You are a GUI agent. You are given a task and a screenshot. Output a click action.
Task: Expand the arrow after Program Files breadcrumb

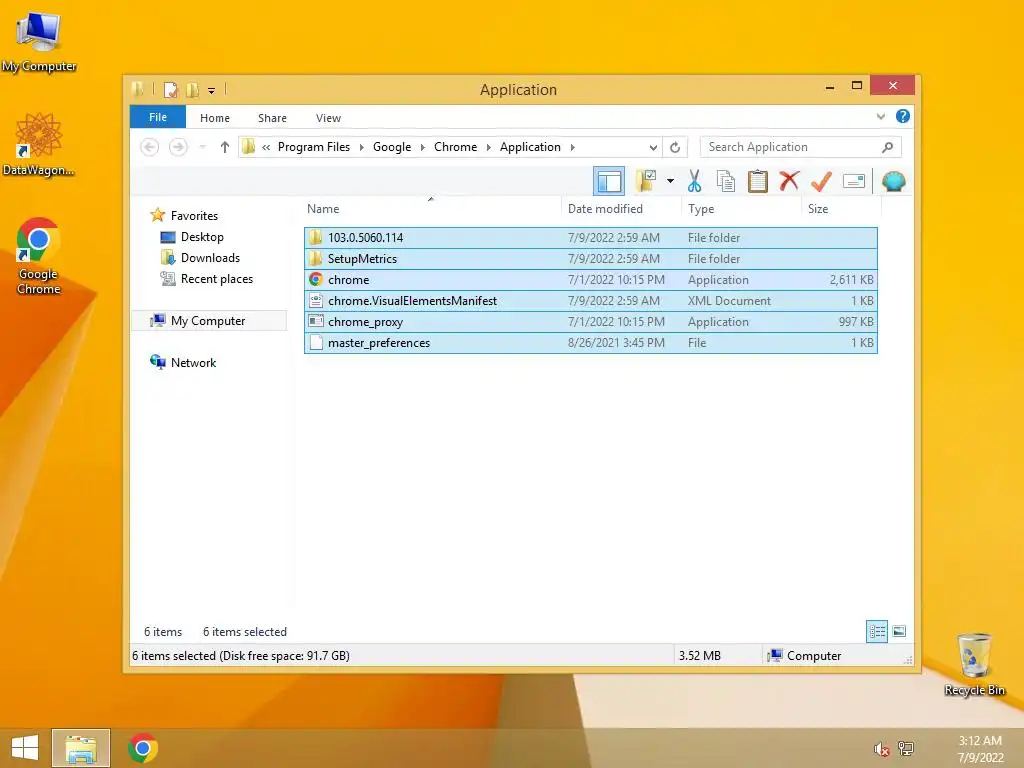tap(361, 147)
